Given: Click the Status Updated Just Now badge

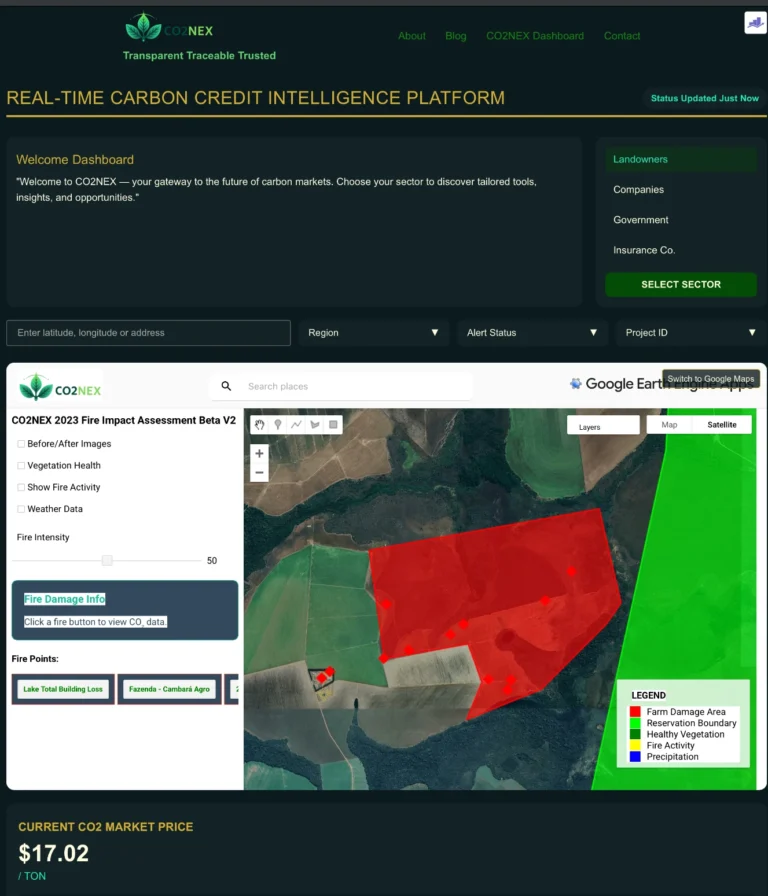Looking at the screenshot, I should [x=705, y=98].
